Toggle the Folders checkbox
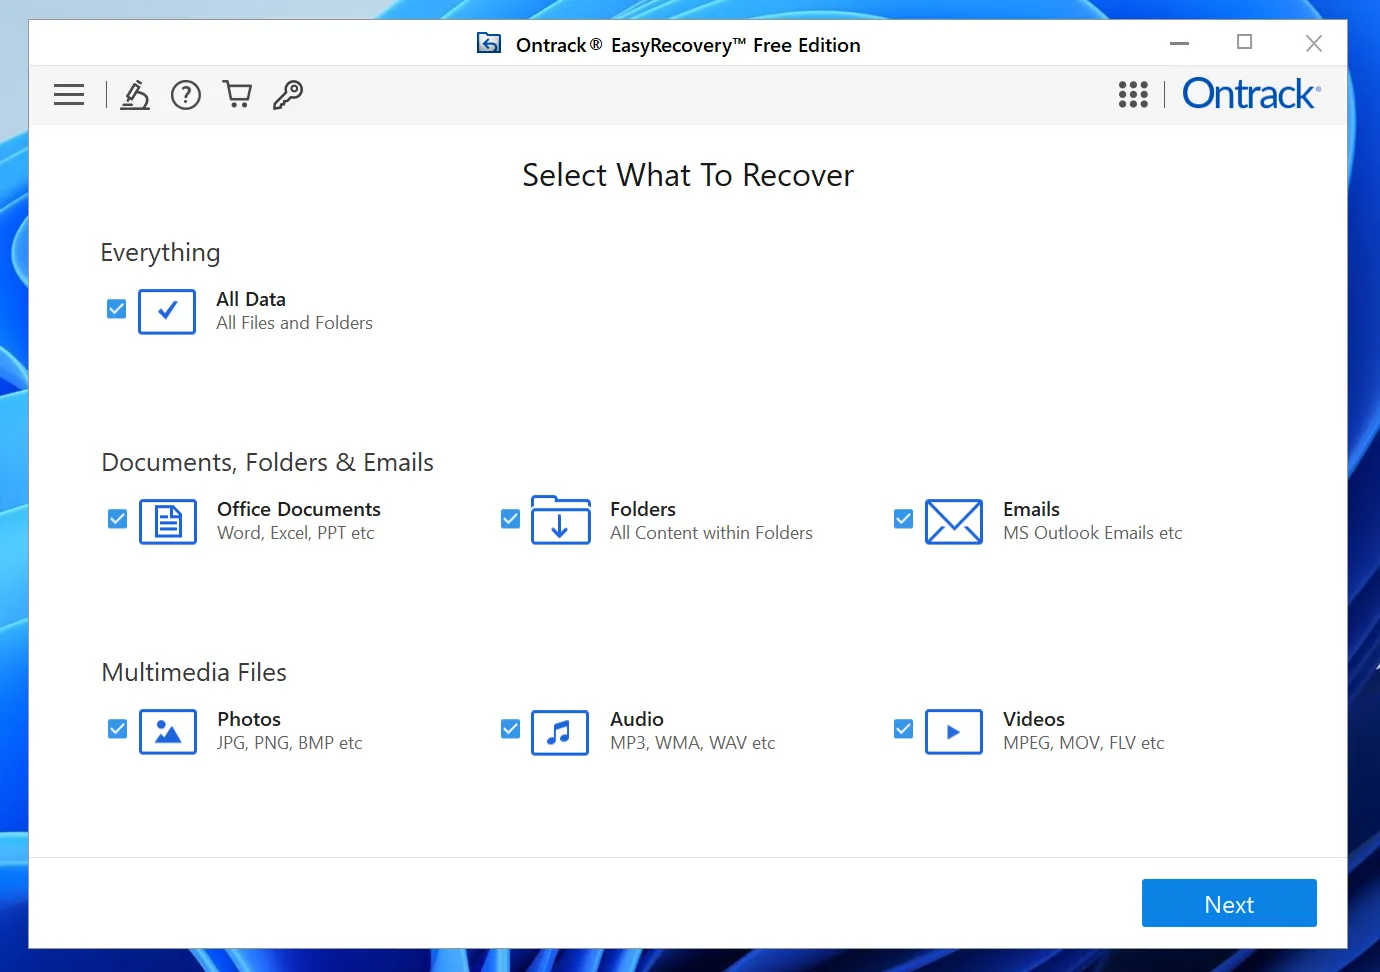 (511, 519)
